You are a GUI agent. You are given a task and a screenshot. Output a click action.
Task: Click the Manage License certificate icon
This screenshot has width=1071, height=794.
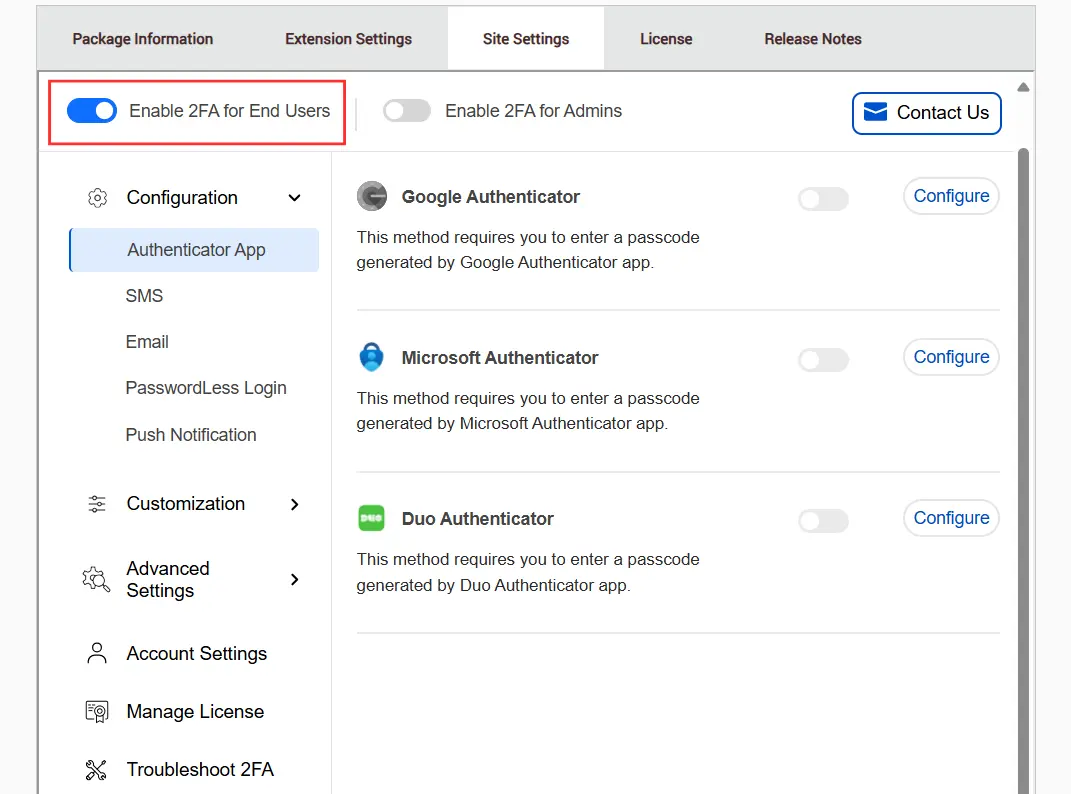pos(97,712)
